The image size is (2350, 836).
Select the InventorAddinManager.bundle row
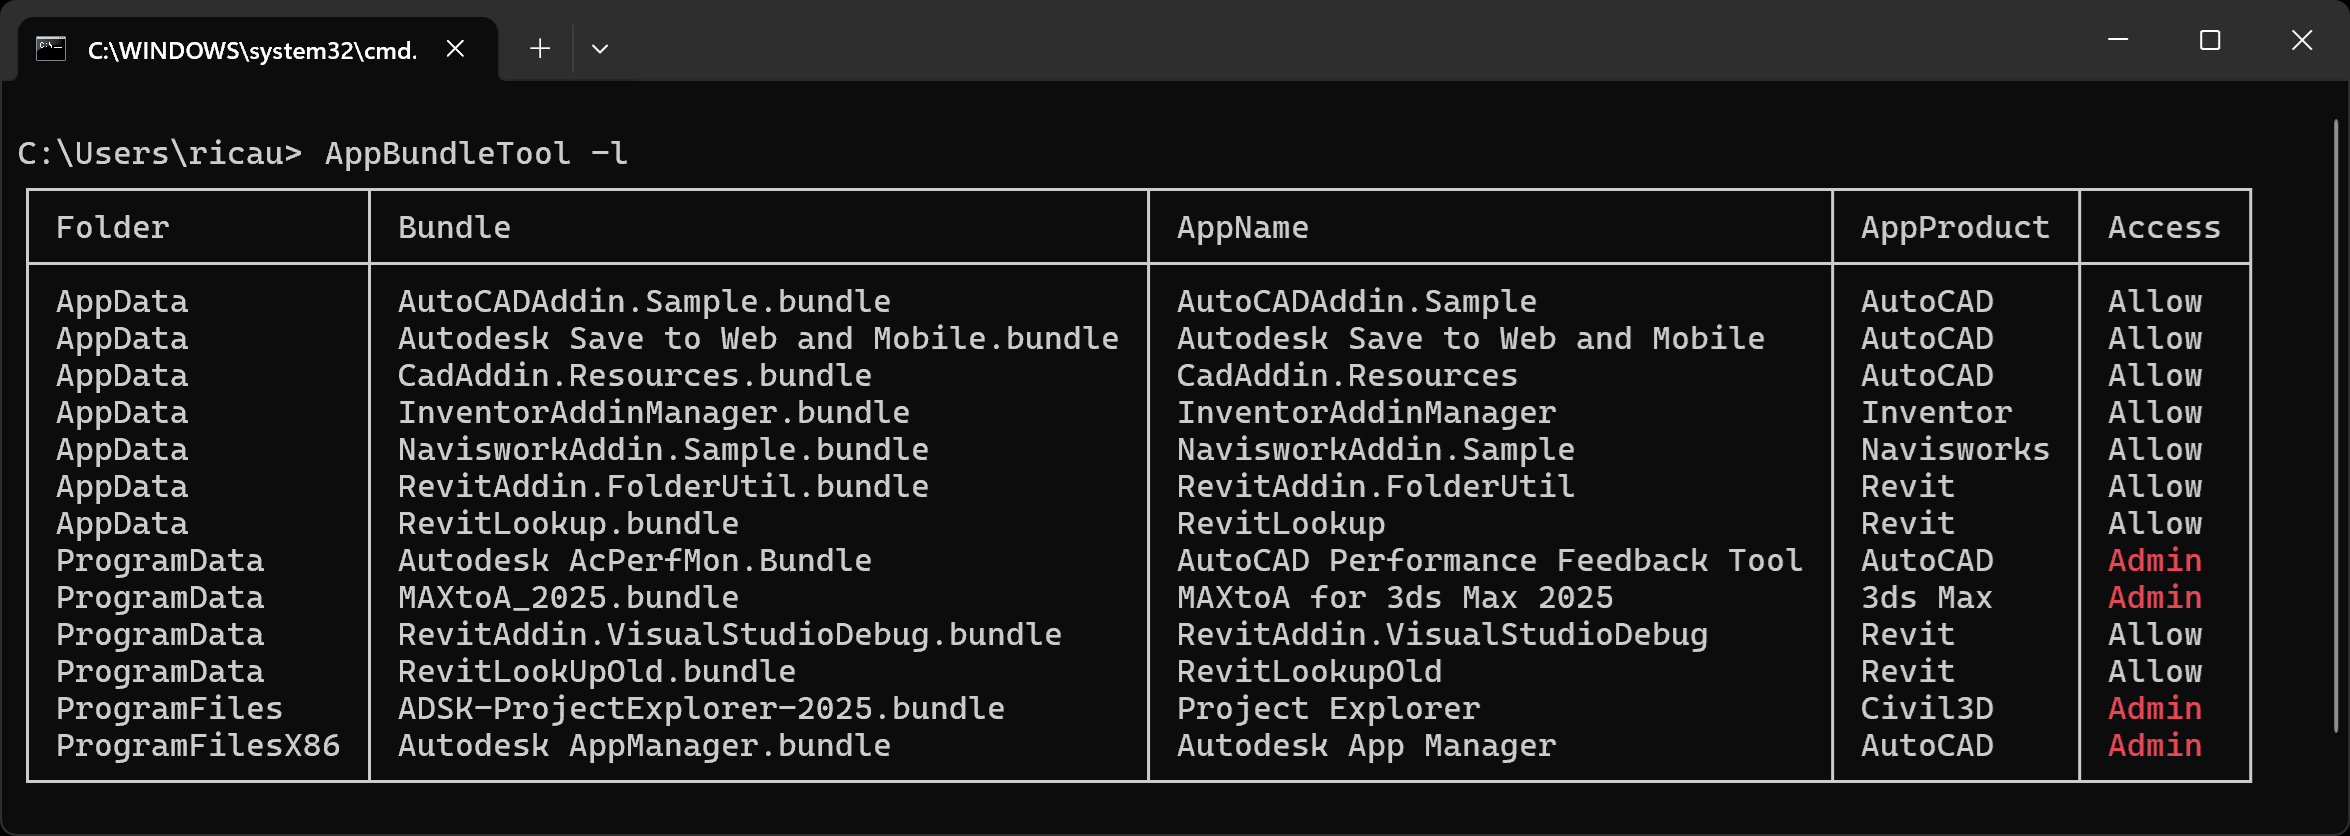tap(654, 411)
